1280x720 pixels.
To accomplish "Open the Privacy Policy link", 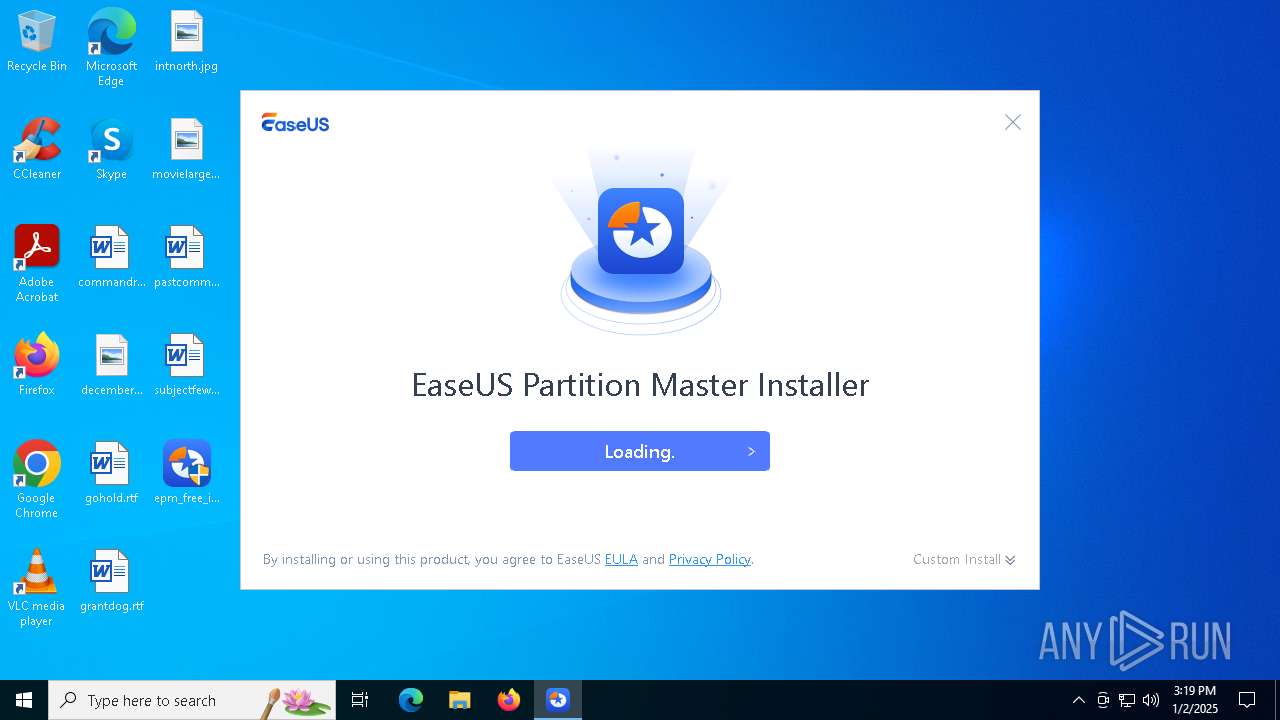I will click(x=710, y=559).
